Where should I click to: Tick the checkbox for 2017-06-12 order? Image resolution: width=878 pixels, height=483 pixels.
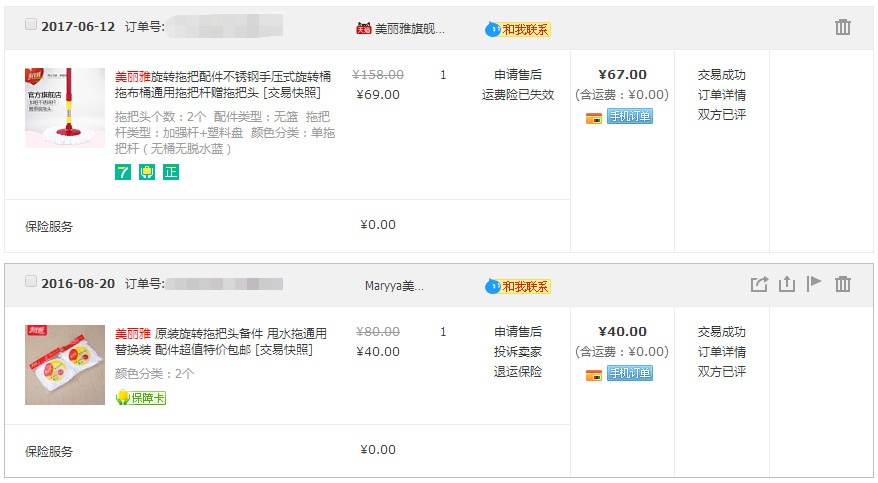click(x=31, y=24)
